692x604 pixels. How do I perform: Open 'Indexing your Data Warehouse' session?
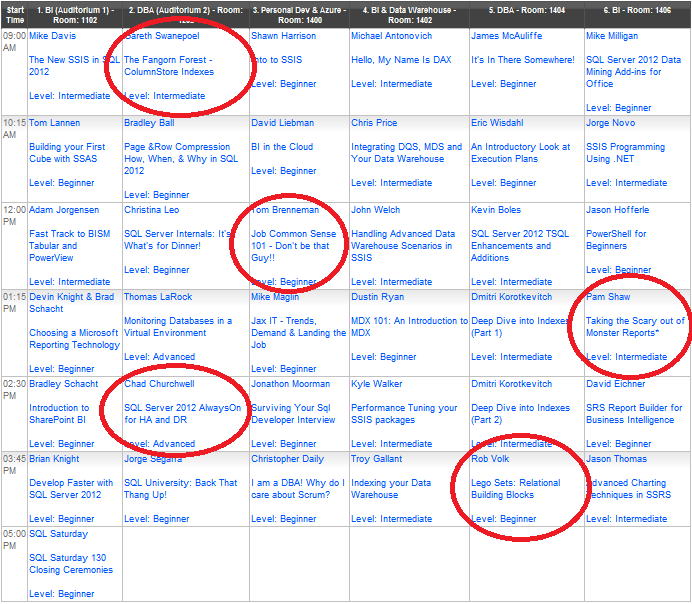(391, 489)
